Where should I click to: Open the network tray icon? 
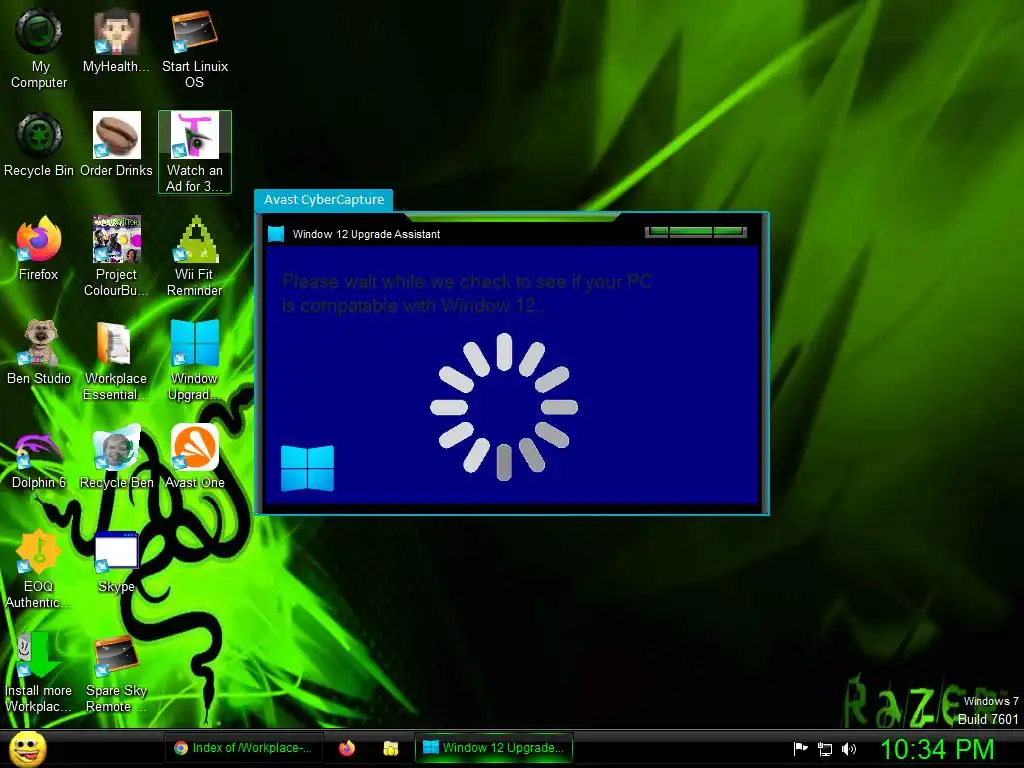pyautogui.click(x=825, y=749)
